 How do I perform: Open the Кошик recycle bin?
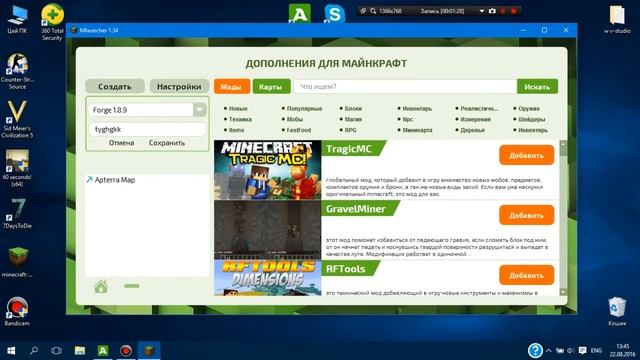(617, 311)
